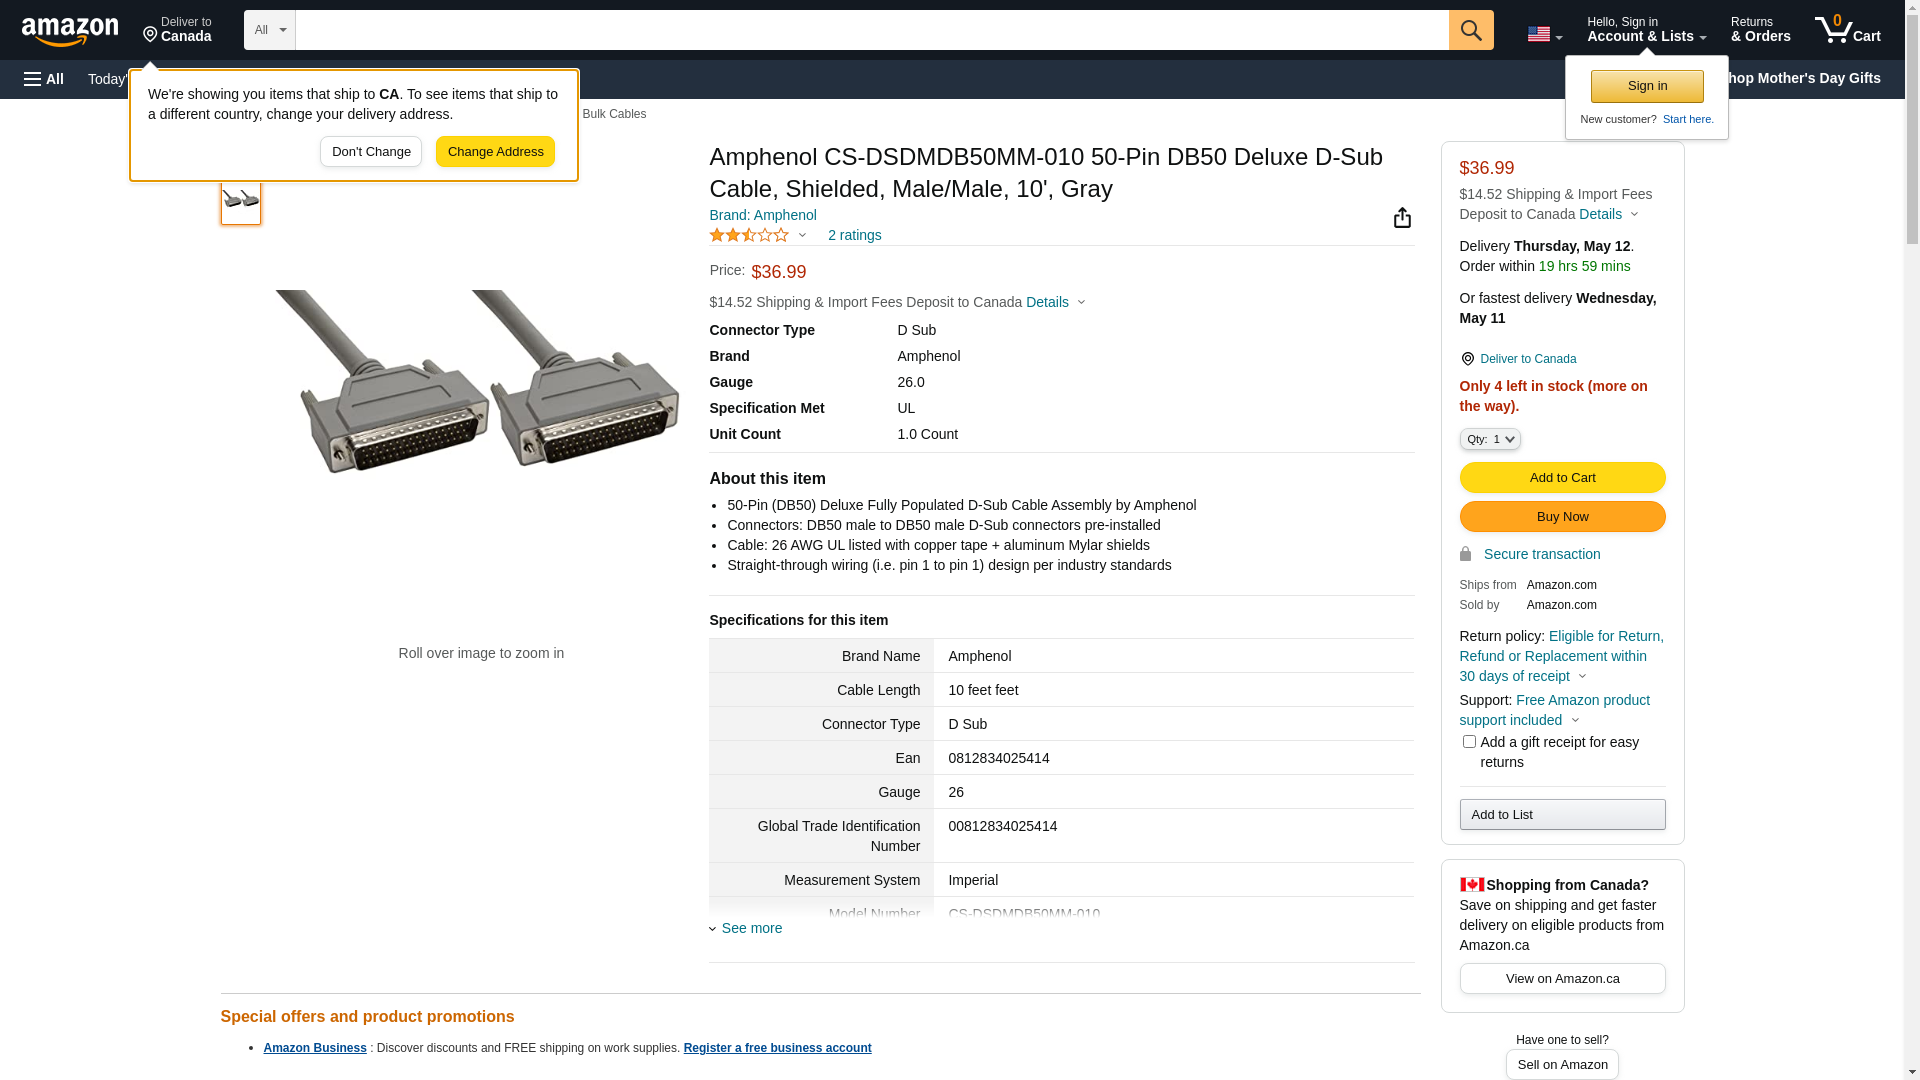Select the cable product thumbnail

241,200
